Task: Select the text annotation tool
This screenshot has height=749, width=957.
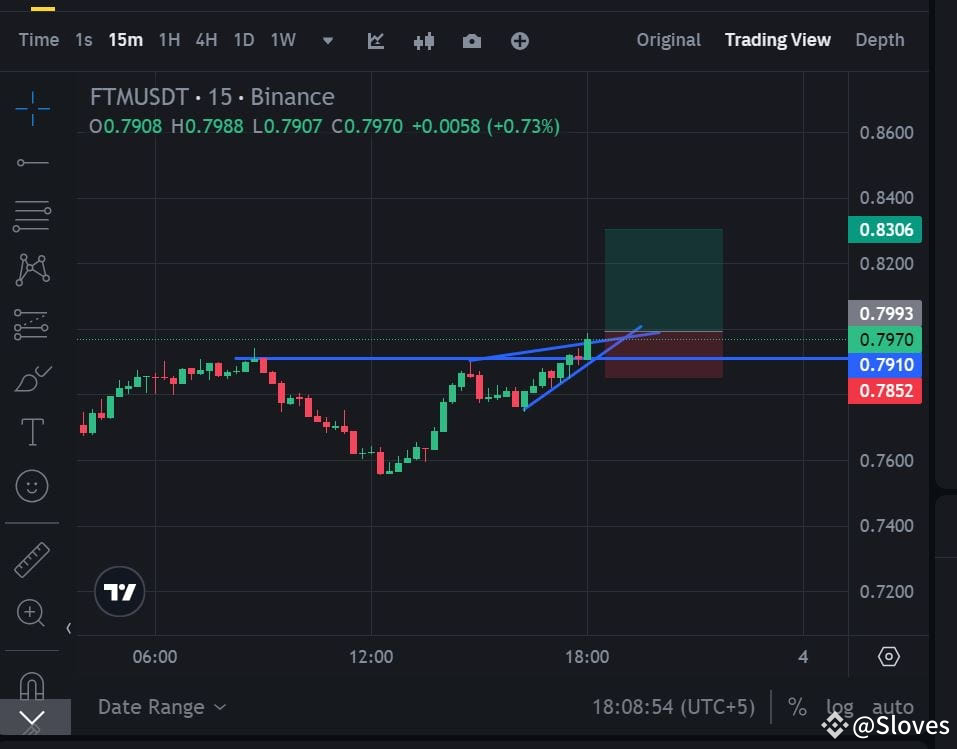Action: click(32, 432)
